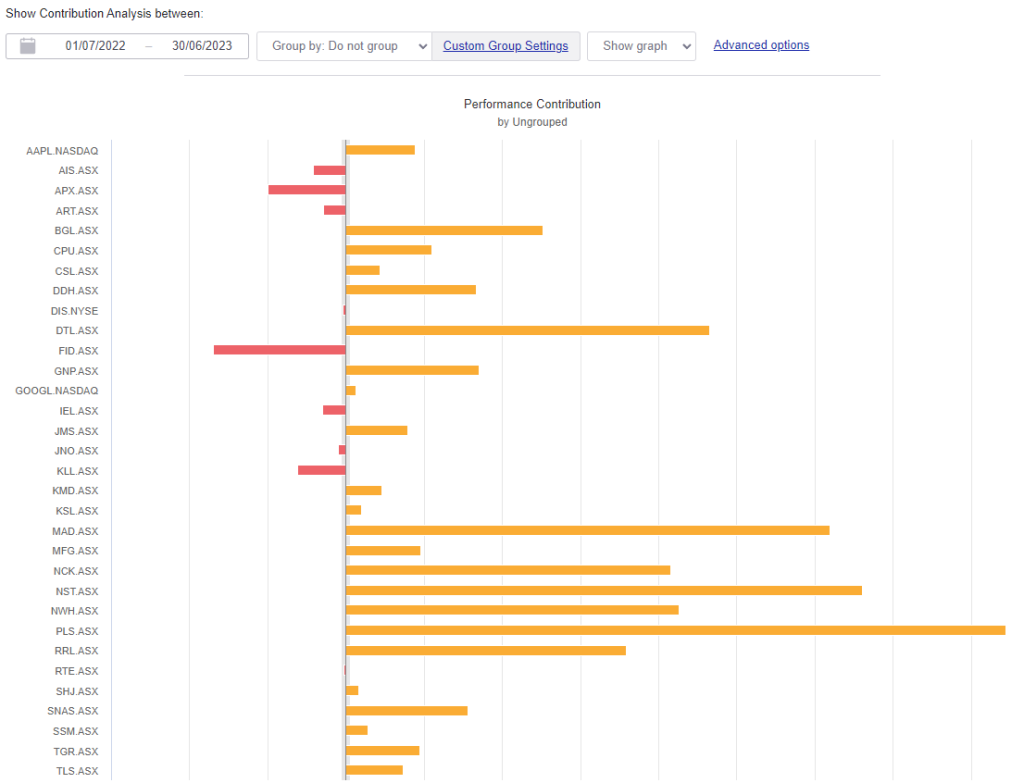Click the TLS.ASX axis label
This screenshot has height=783, width=1024.
pos(77,771)
